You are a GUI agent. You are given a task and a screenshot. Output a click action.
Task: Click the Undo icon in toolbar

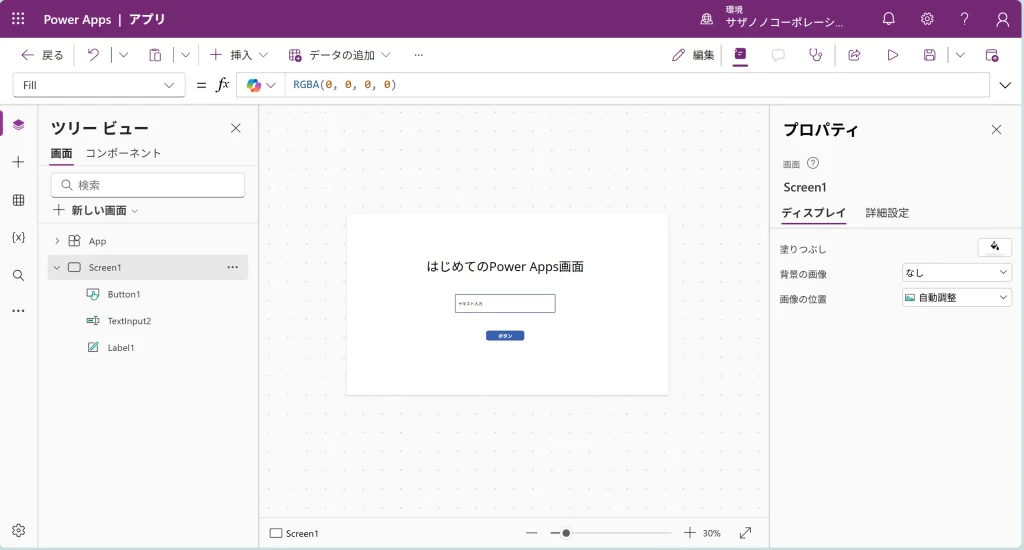(93, 55)
